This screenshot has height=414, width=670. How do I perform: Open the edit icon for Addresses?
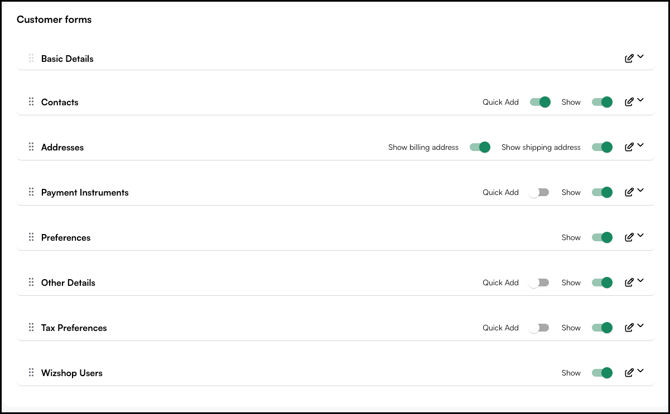point(629,147)
